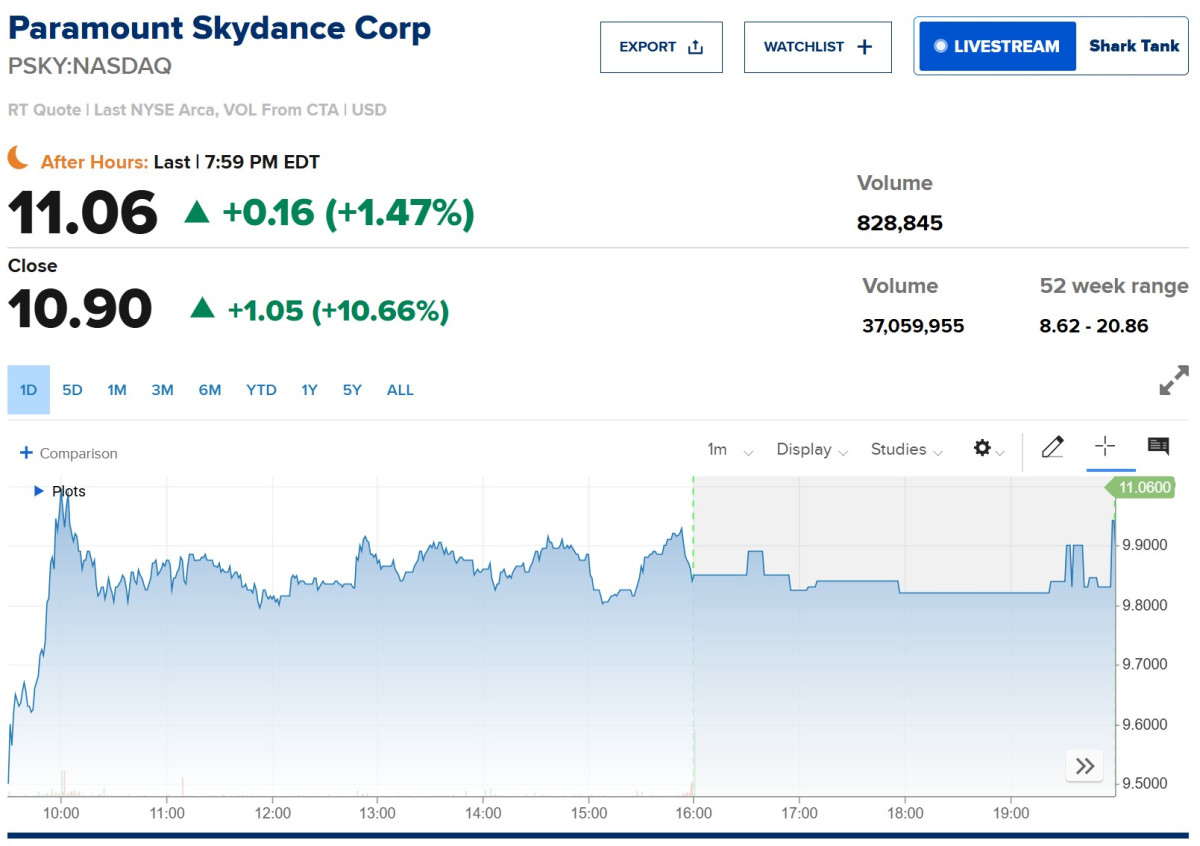Click the volume value 37,059,955
The image size is (1200, 846).
[913, 325]
